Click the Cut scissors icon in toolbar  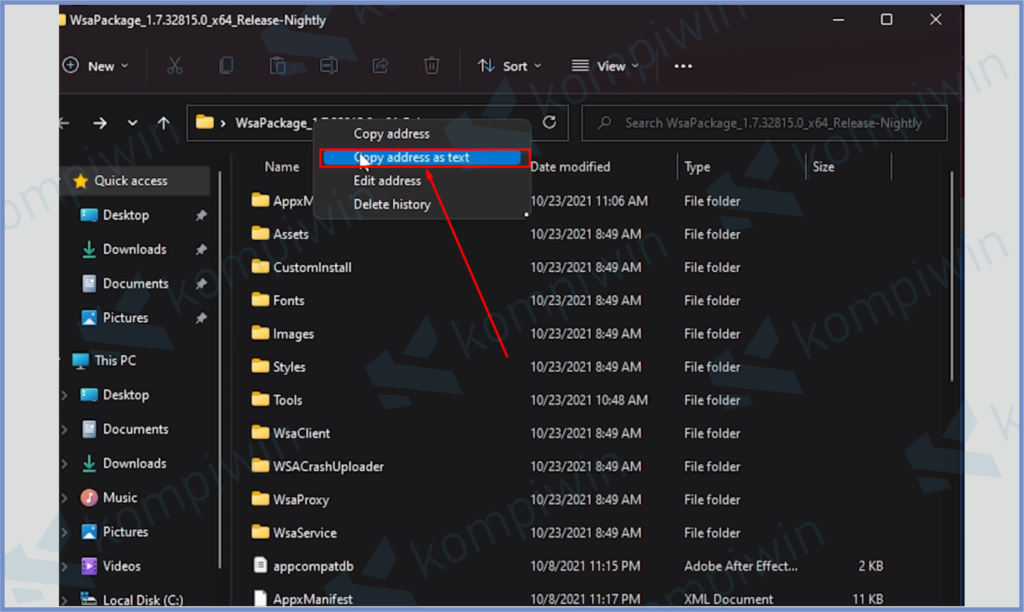pos(175,66)
